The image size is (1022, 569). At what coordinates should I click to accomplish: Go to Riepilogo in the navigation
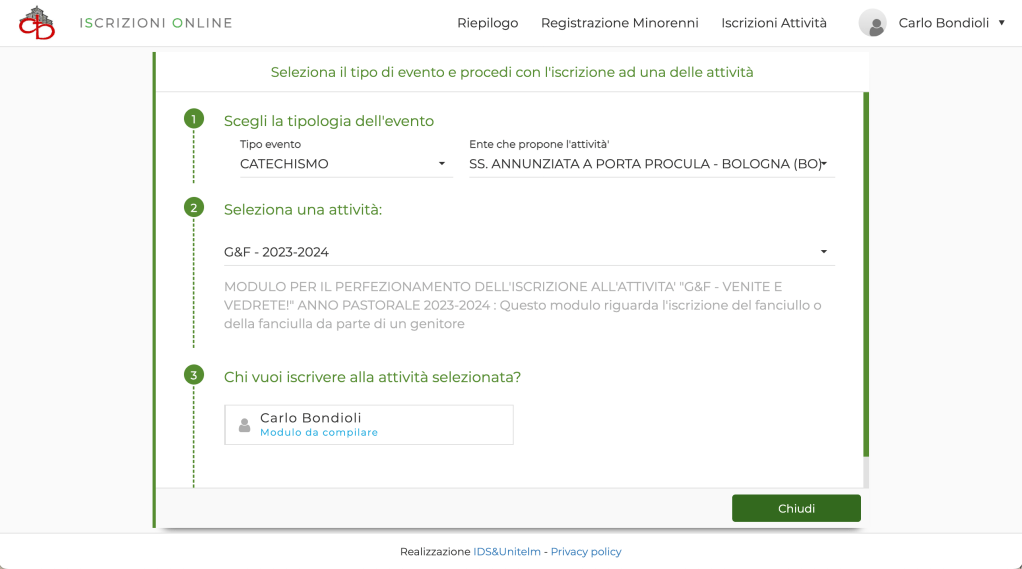coord(487,23)
